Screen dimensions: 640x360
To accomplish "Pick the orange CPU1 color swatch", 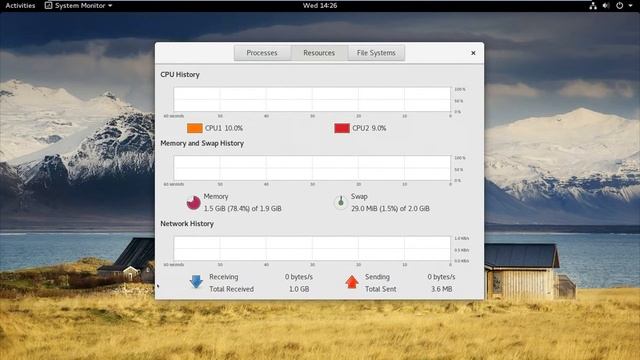I will 195,128.
